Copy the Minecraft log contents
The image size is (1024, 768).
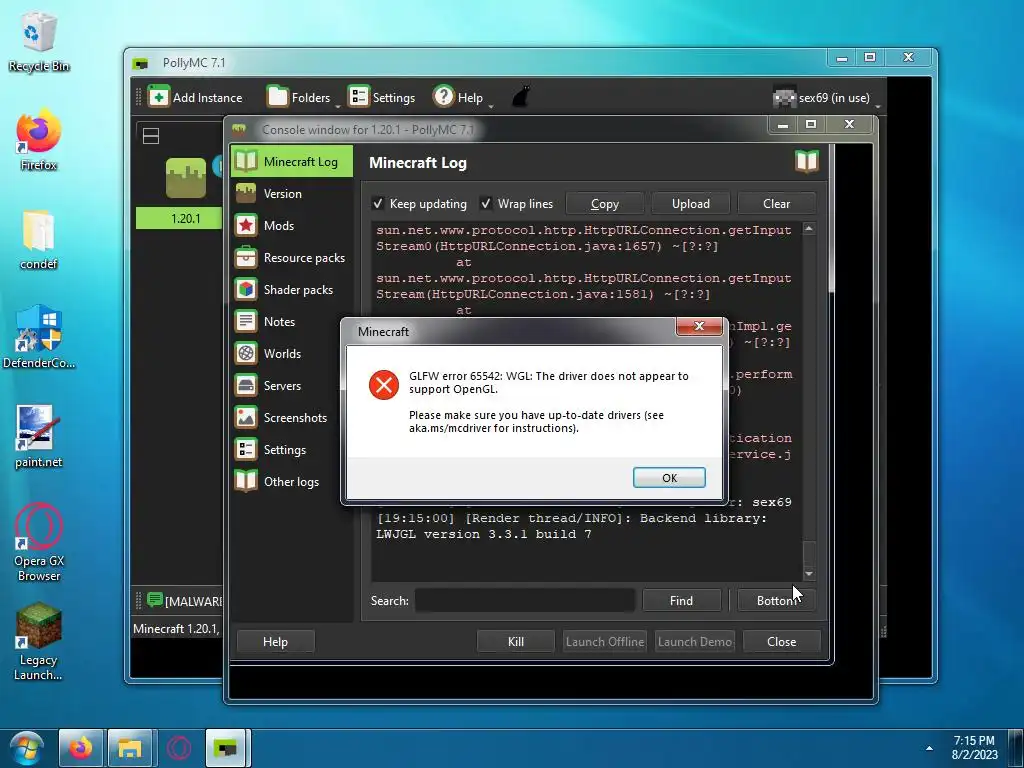[605, 204]
